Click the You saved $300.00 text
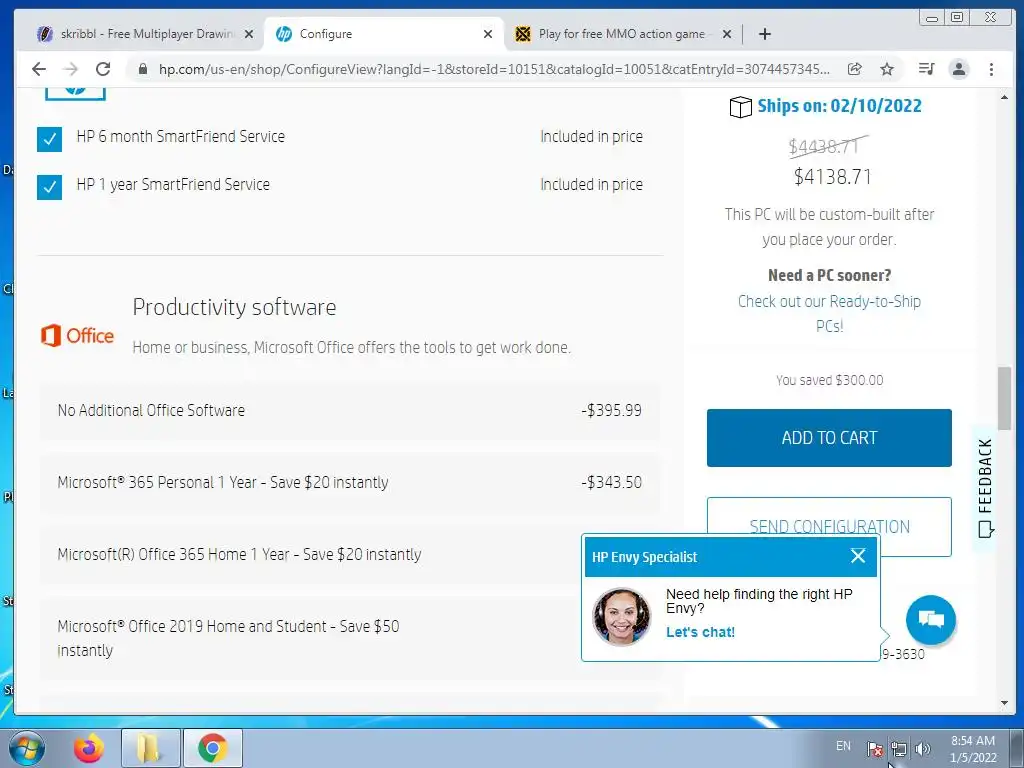Screen dimensions: 1024x768 pos(829,380)
